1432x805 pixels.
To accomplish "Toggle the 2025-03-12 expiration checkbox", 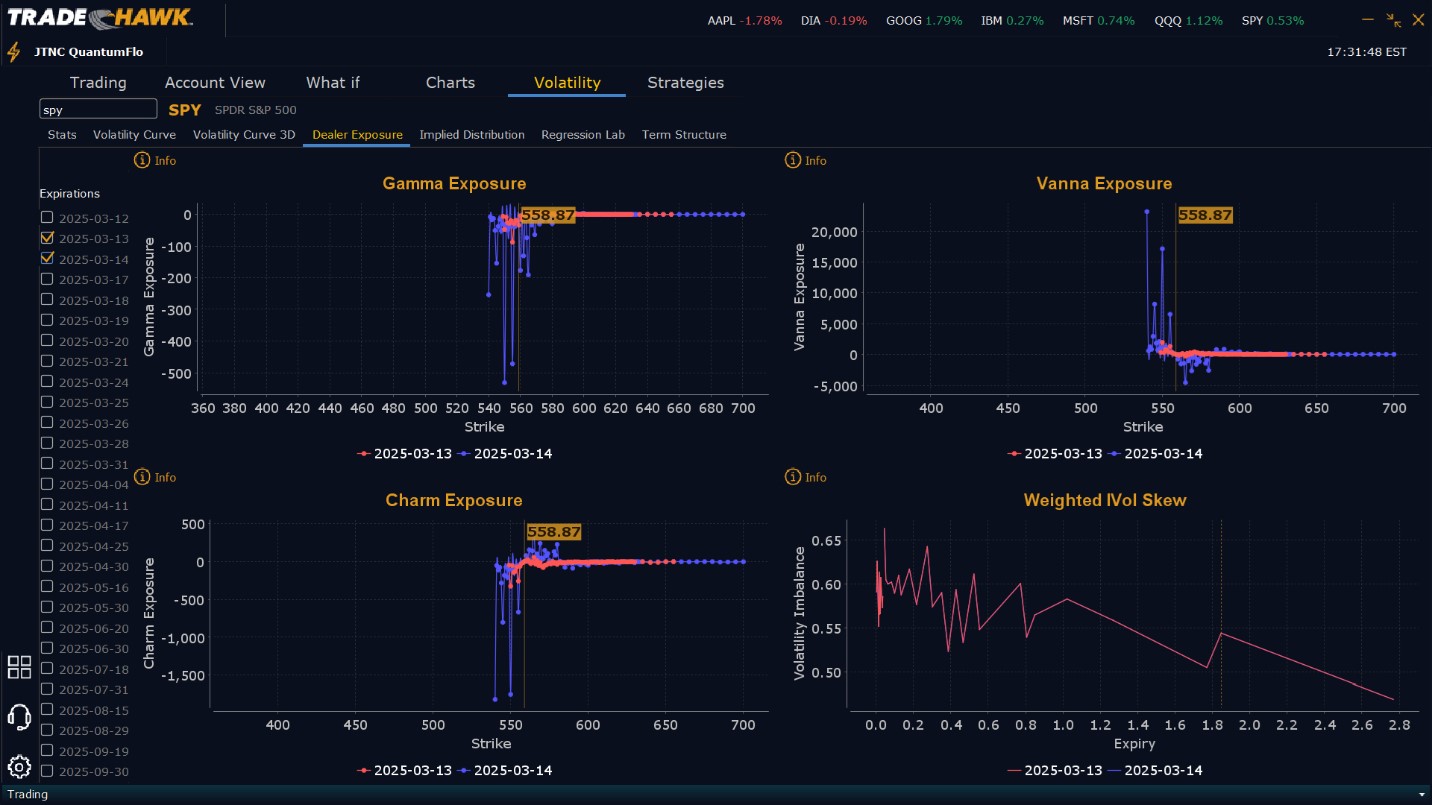I will (47, 217).
